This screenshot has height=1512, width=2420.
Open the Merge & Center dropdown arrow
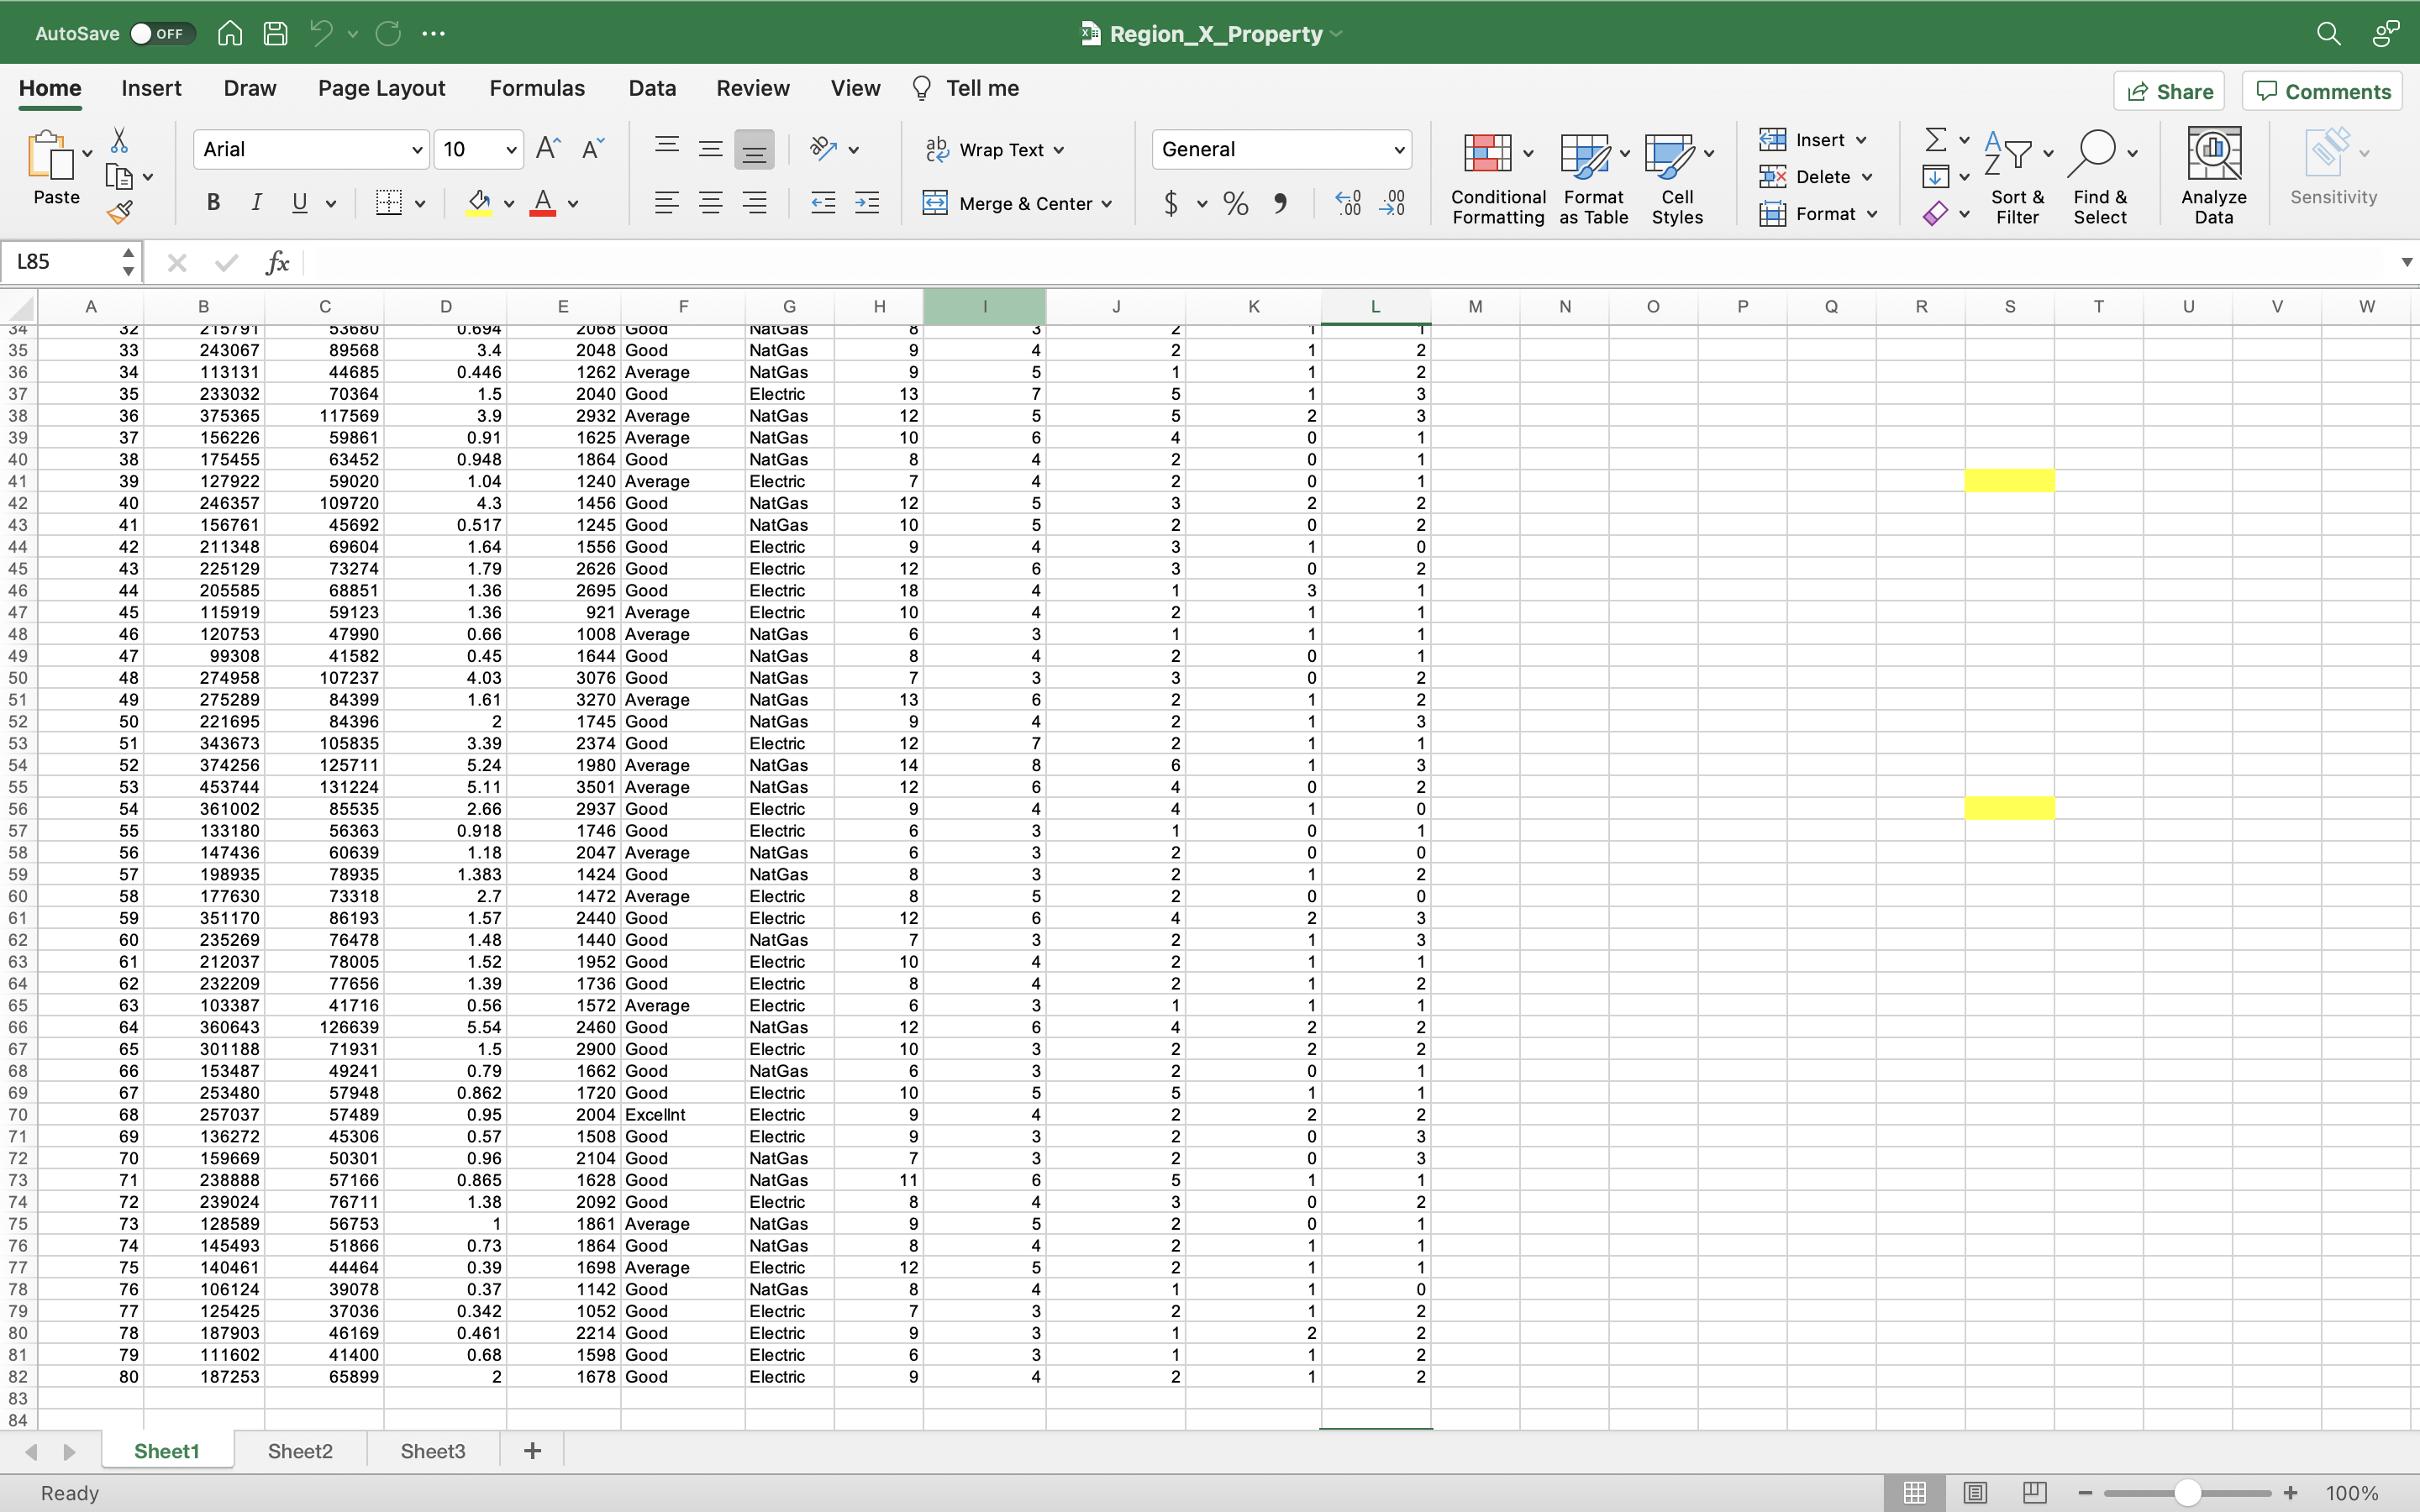click(1107, 204)
